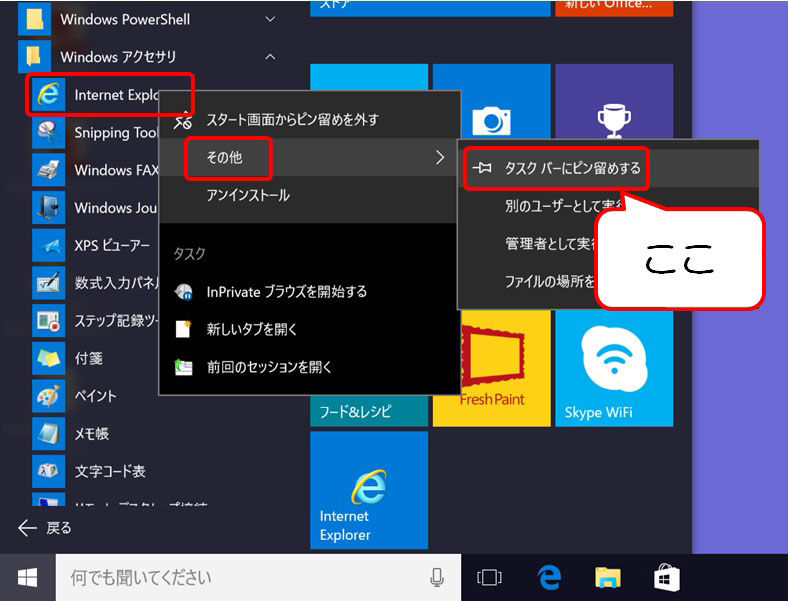The image size is (788, 601).
Task: Select スタート画面からピン留めを外す
Action: click(x=310, y=120)
